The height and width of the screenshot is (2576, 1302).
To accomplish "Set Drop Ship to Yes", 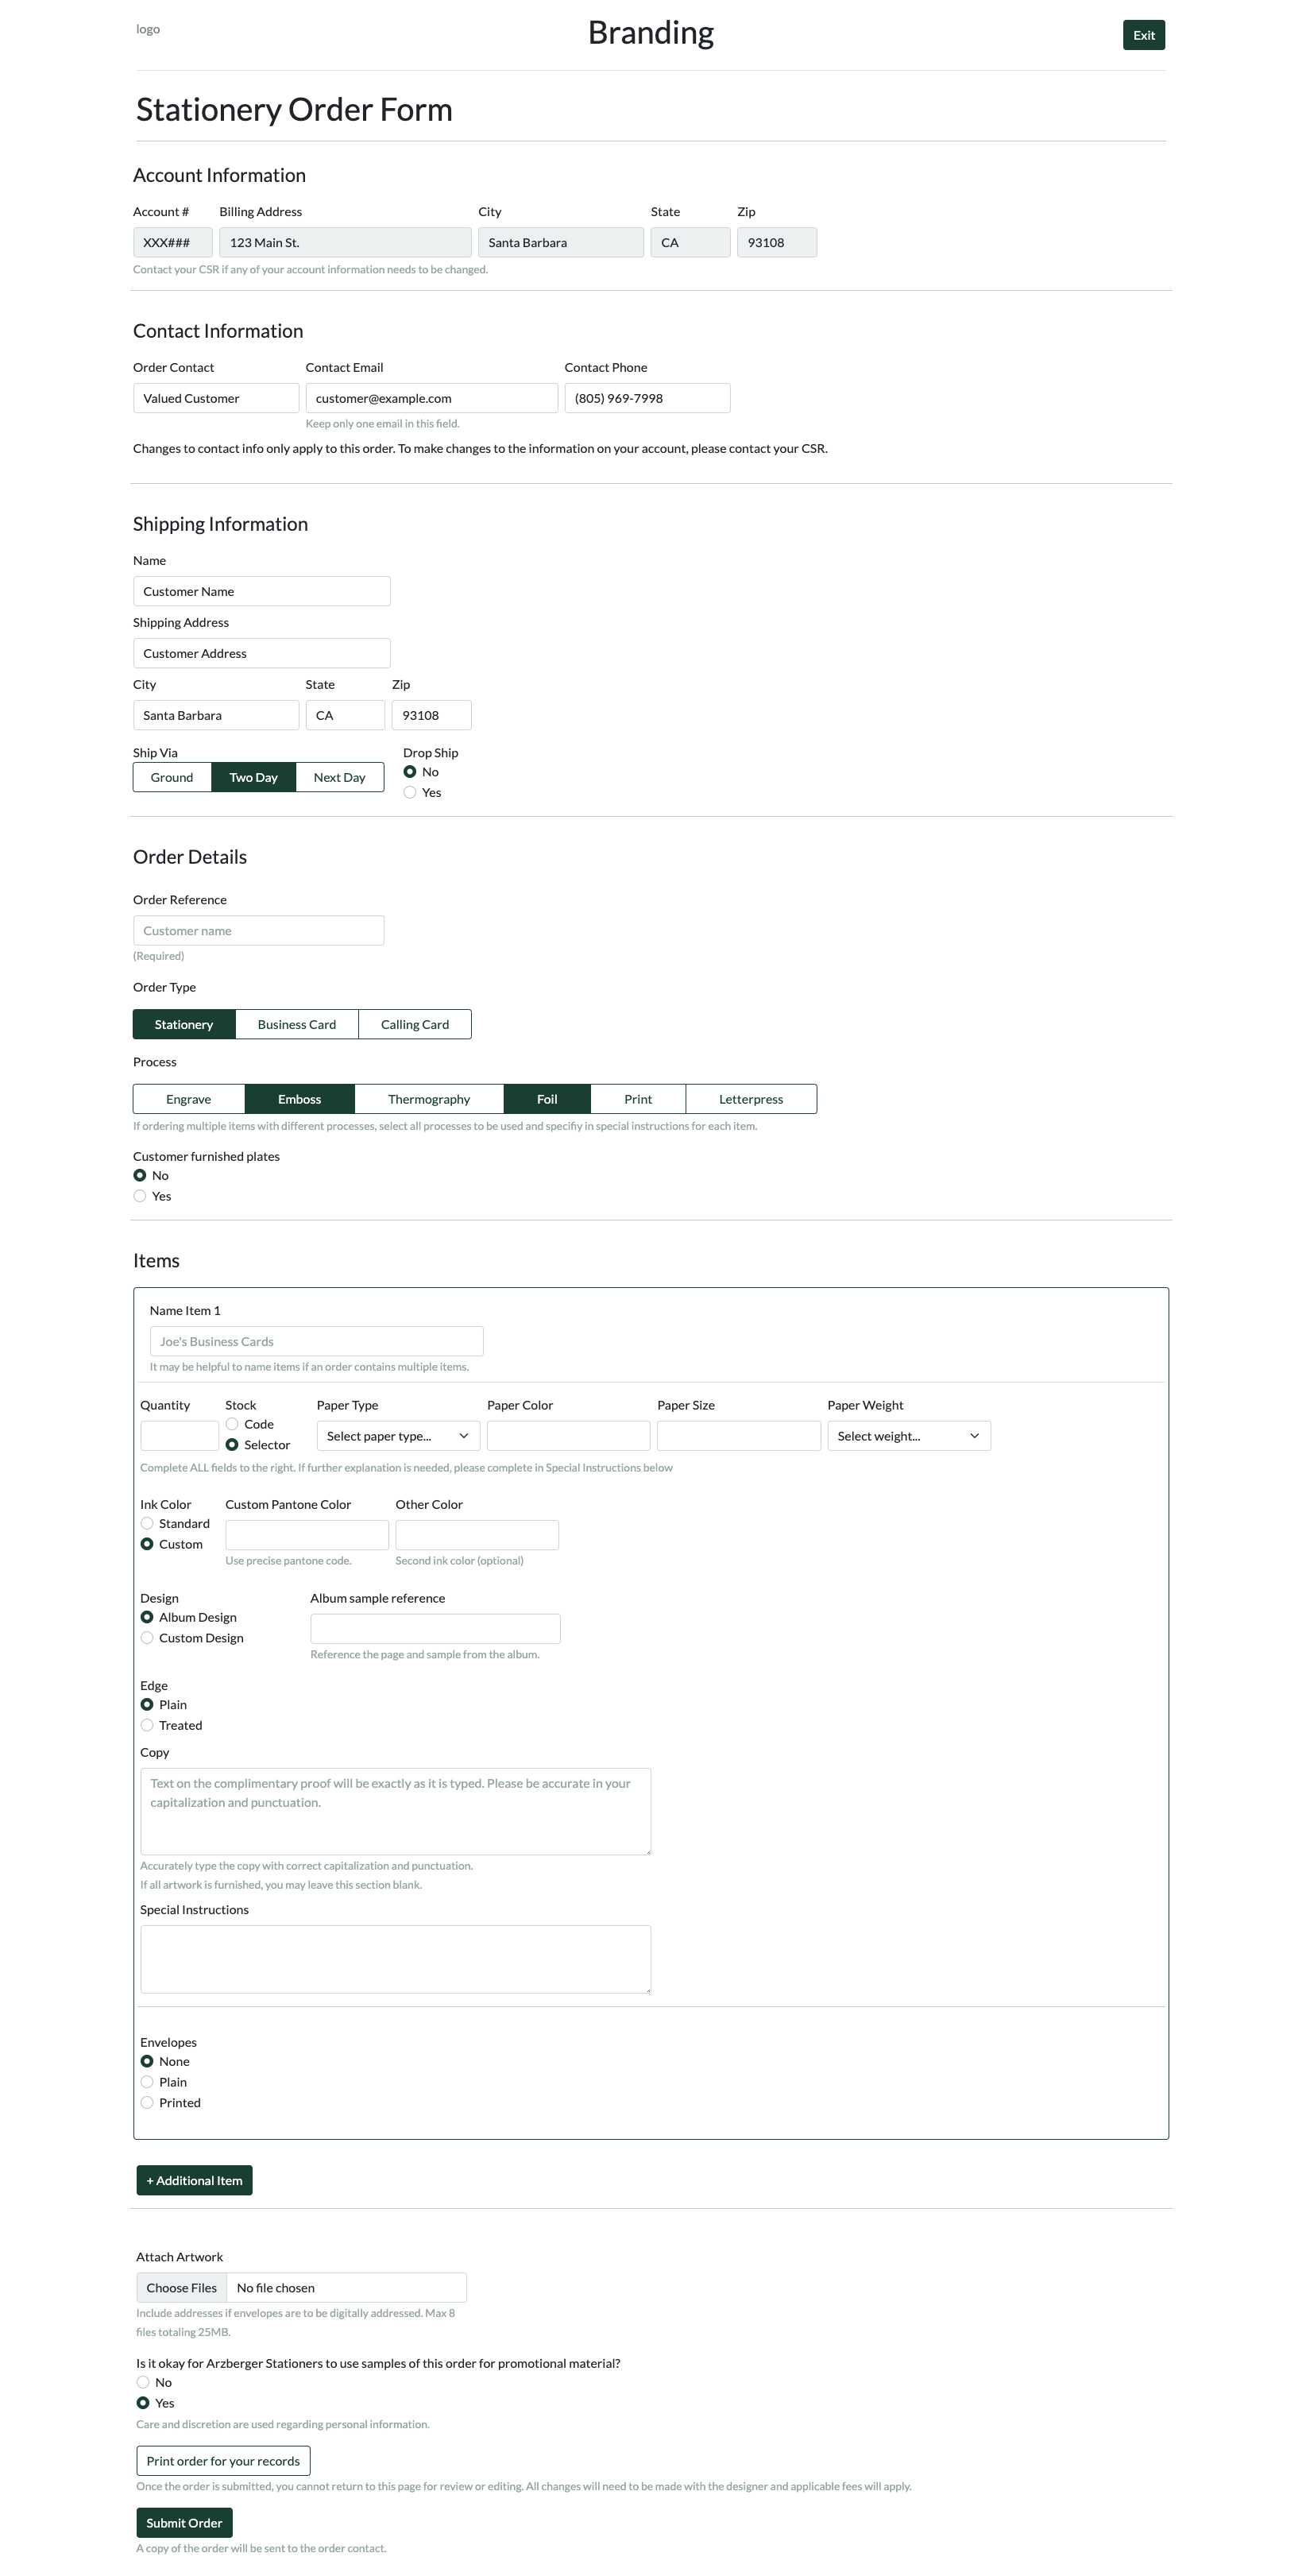I will (410, 793).
